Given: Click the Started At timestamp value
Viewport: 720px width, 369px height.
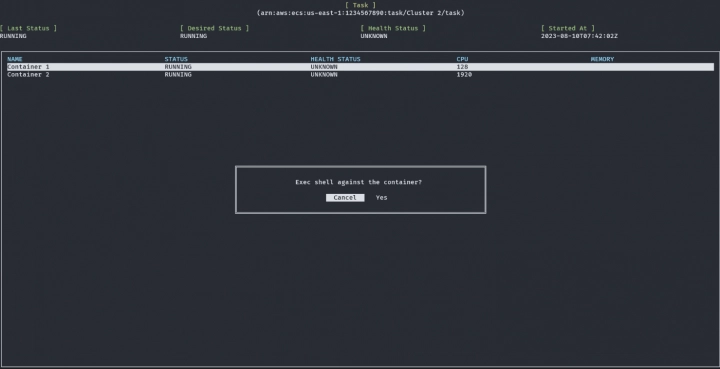Looking at the screenshot, I should (x=579, y=36).
